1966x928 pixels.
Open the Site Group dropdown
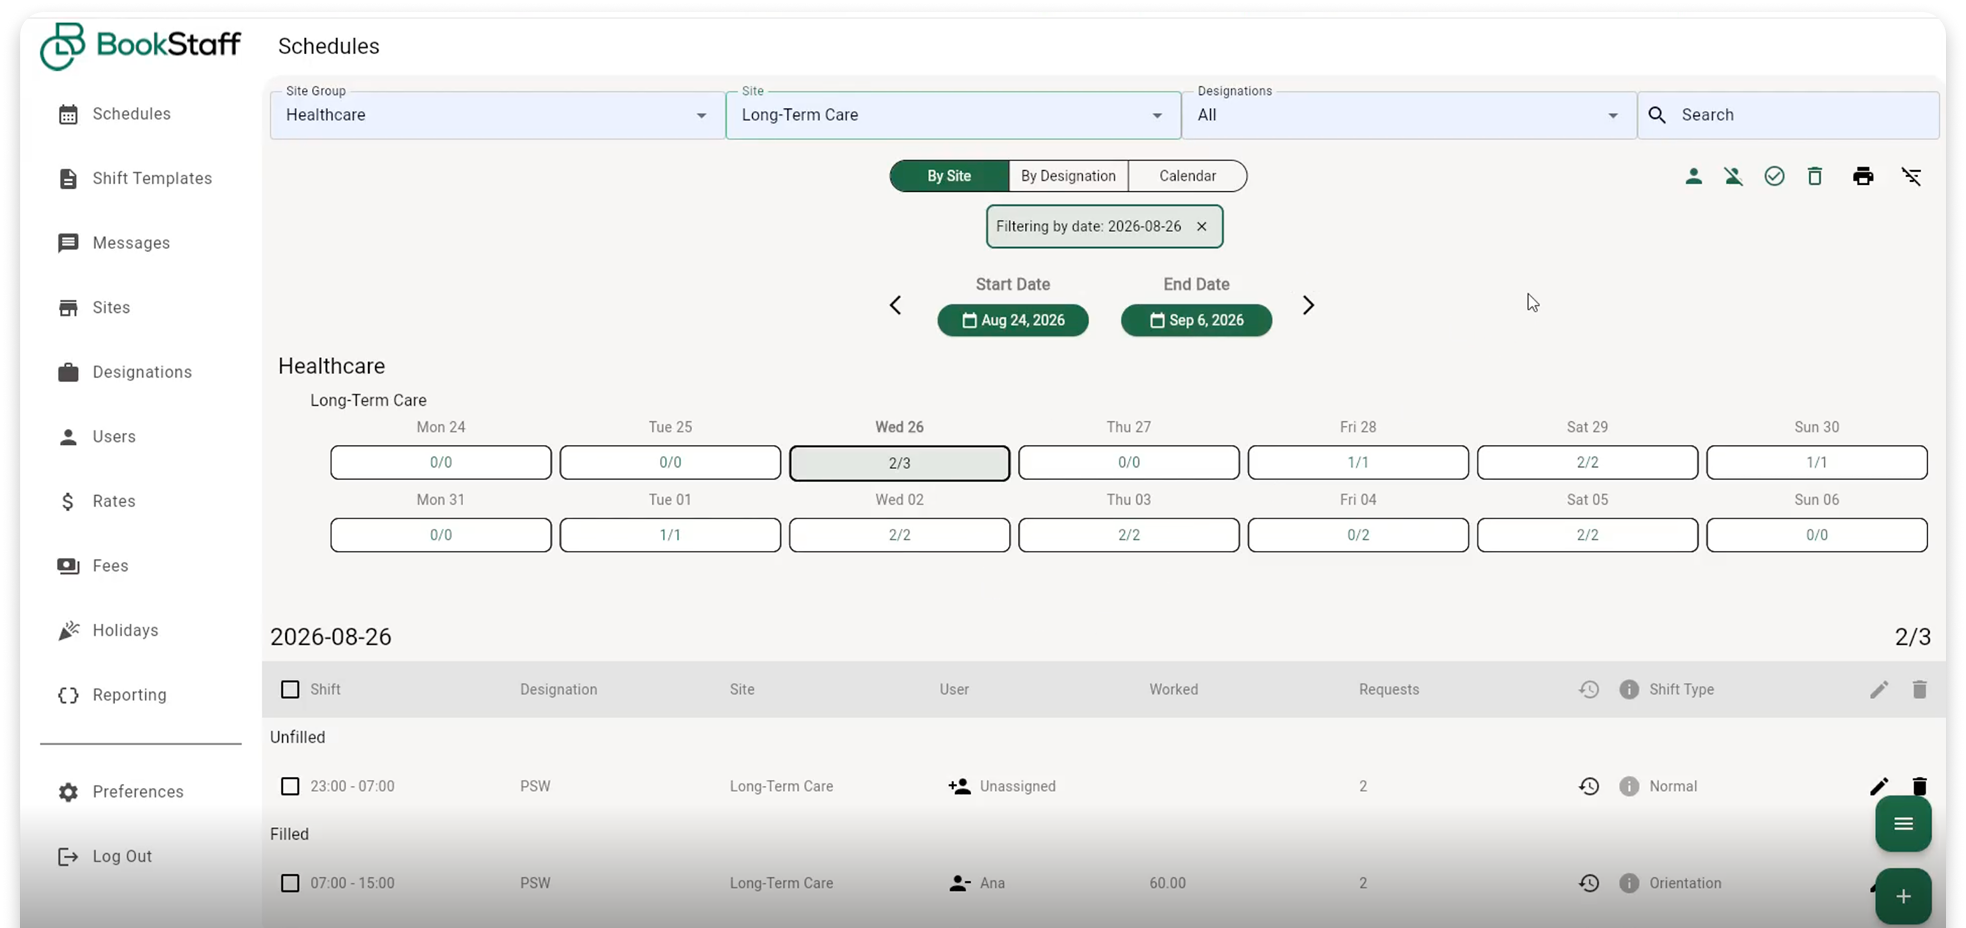pyautogui.click(x=497, y=115)
